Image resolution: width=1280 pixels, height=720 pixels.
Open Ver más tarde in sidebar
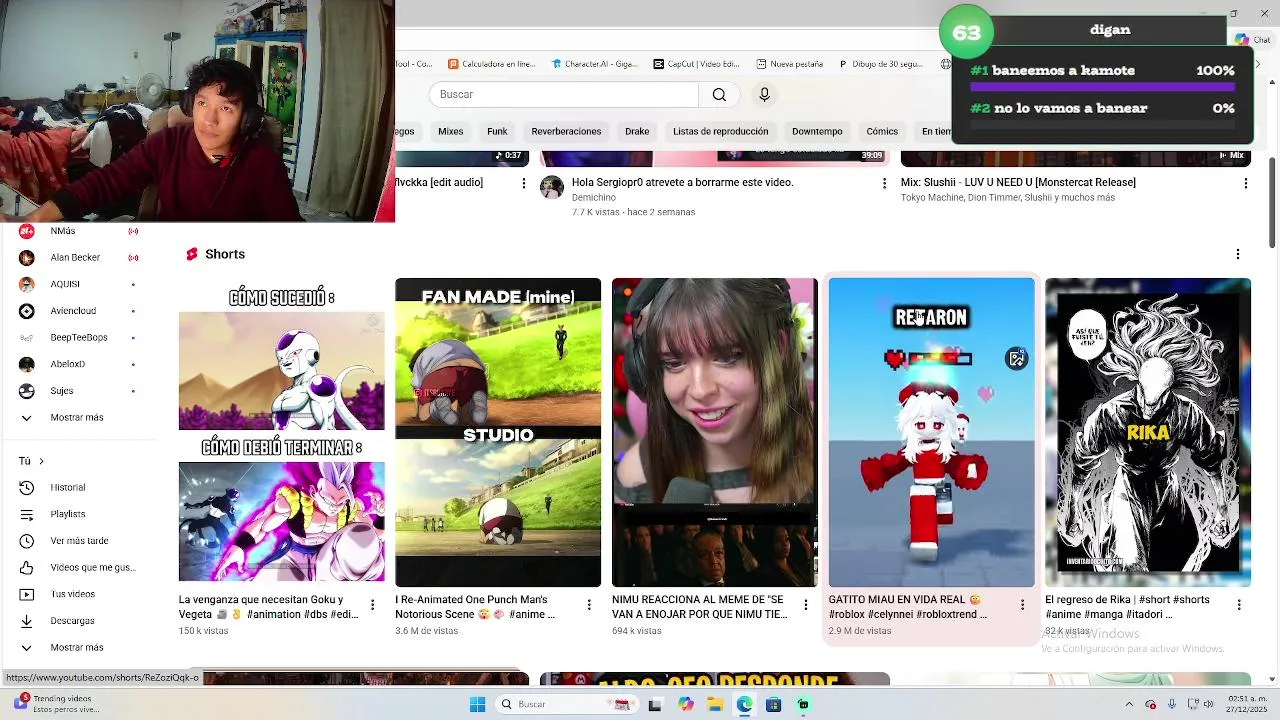coord(79,541)
